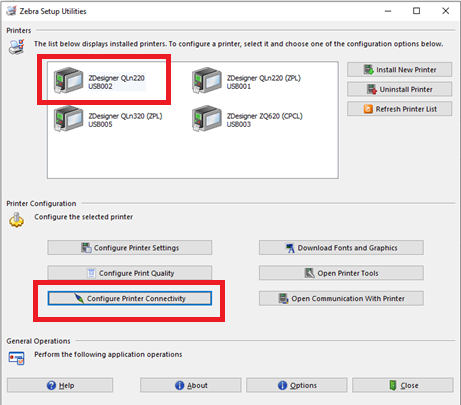461x405 pixels.
Task: Click the Help button
Action: (60, 385)
